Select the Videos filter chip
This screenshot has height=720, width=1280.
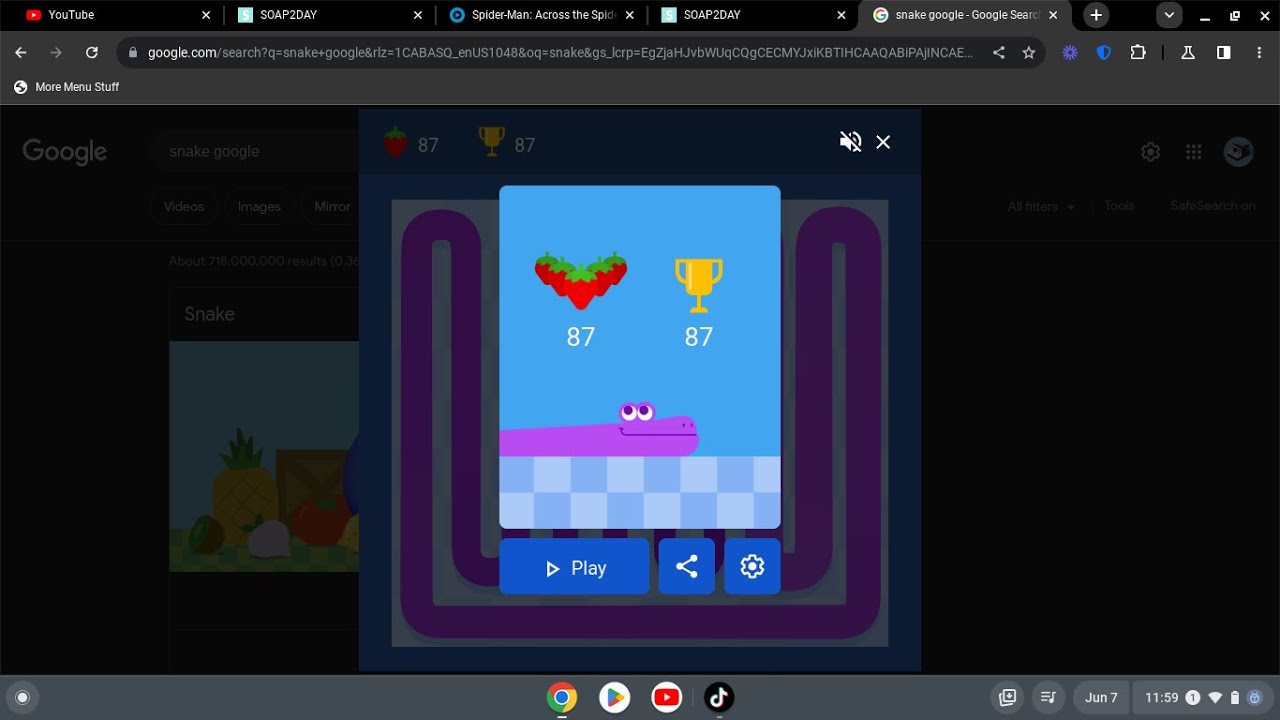[x=184, y=206]
